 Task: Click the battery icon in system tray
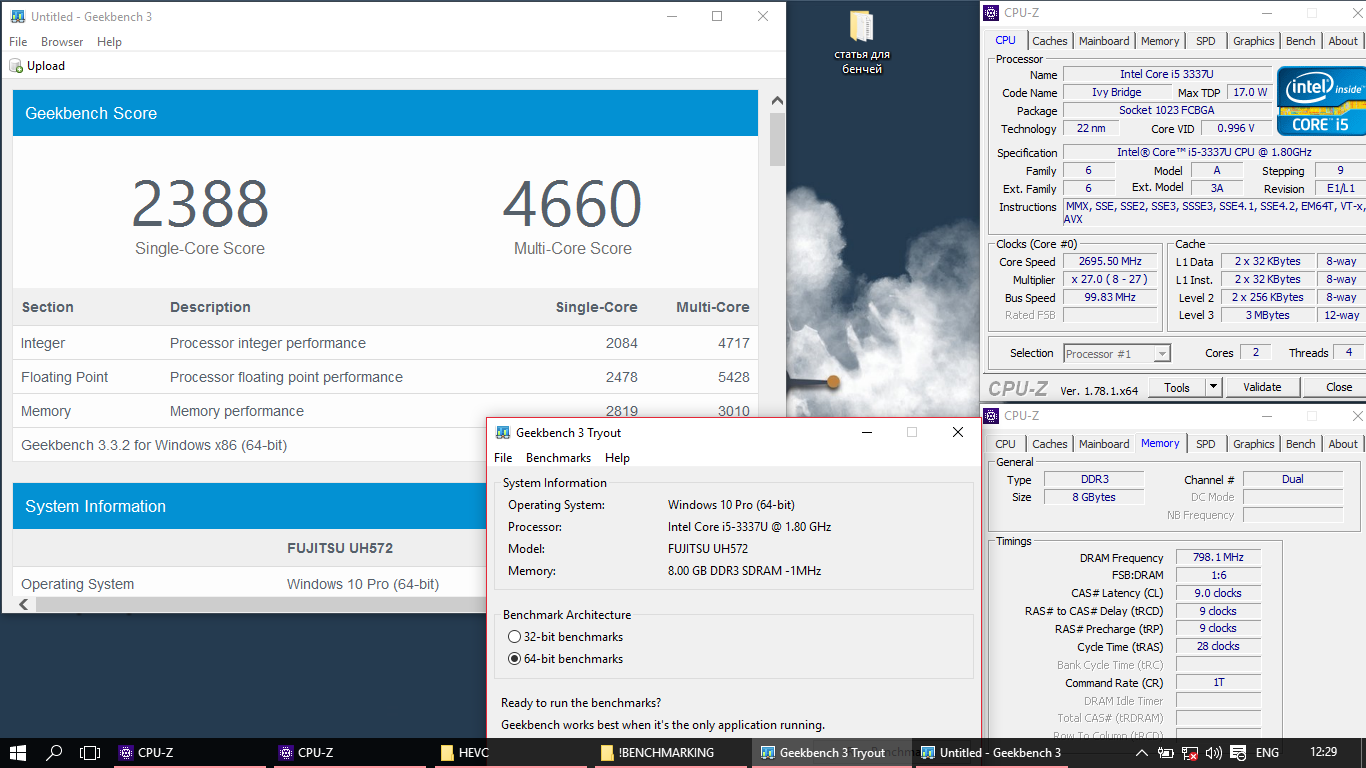[x=1166, y=753]
